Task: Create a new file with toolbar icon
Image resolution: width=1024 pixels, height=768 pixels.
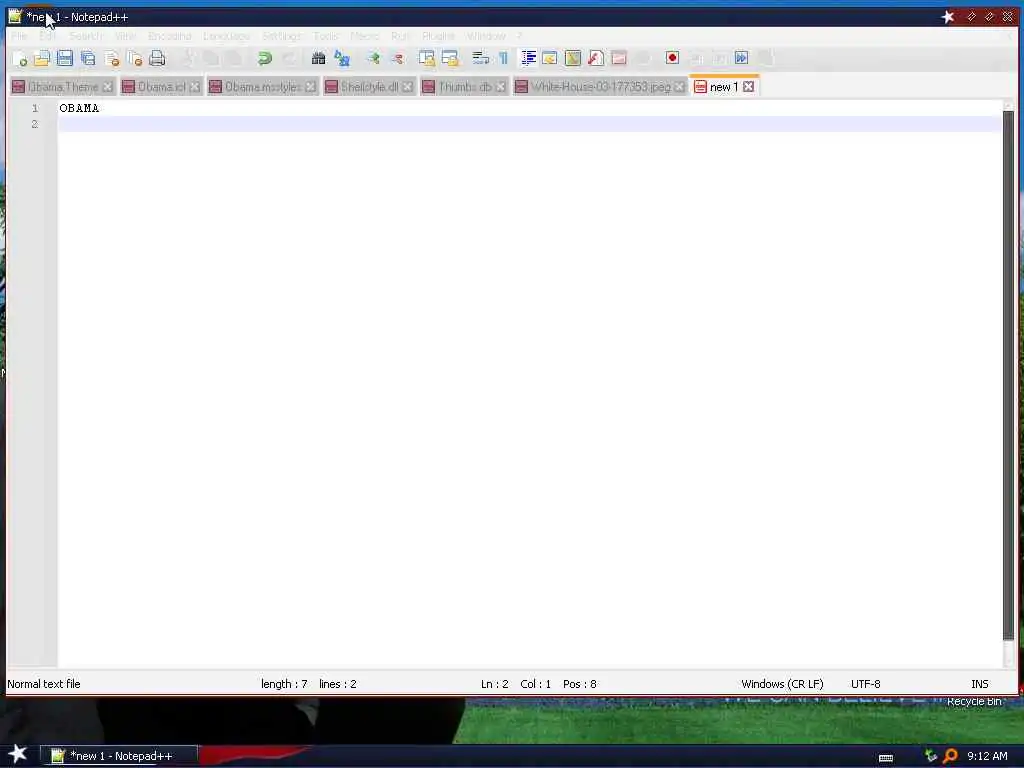Action: click(x=20, y=59)
